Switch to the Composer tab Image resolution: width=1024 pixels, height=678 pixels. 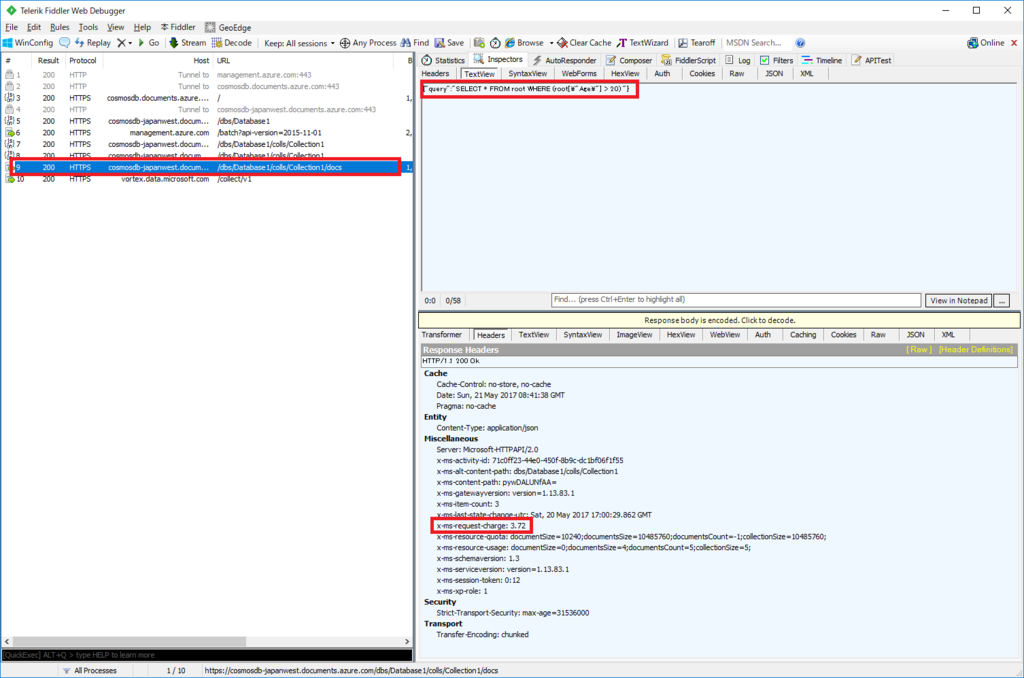pyautogui.click(x=629, y=60)
